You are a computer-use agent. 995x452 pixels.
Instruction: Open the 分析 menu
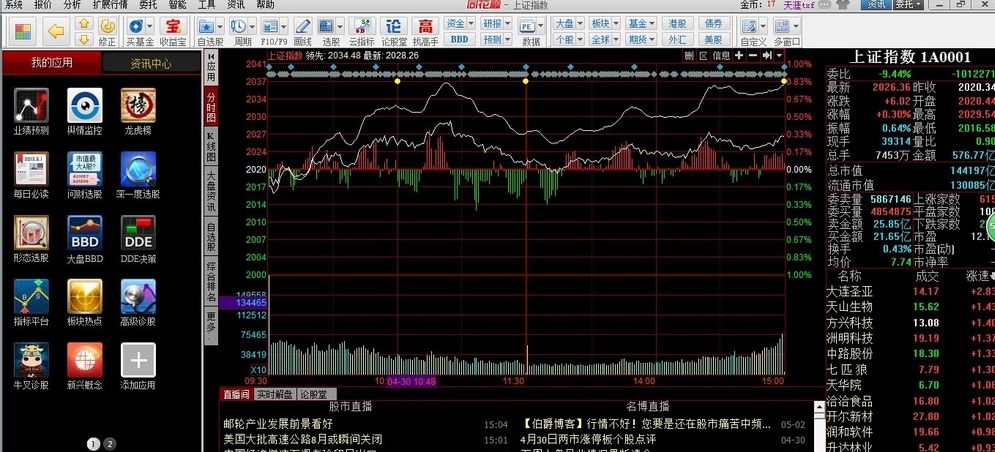pos(72,5)
